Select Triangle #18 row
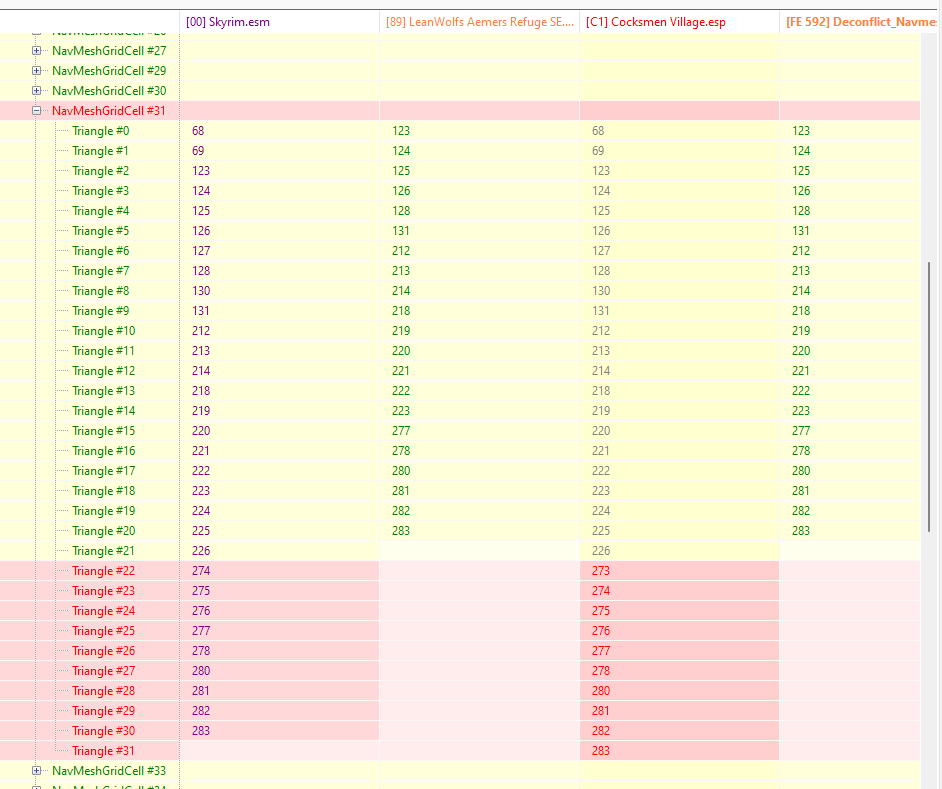Image resolution: width=942 pixels, height=789 pixels. click(460, 491)
